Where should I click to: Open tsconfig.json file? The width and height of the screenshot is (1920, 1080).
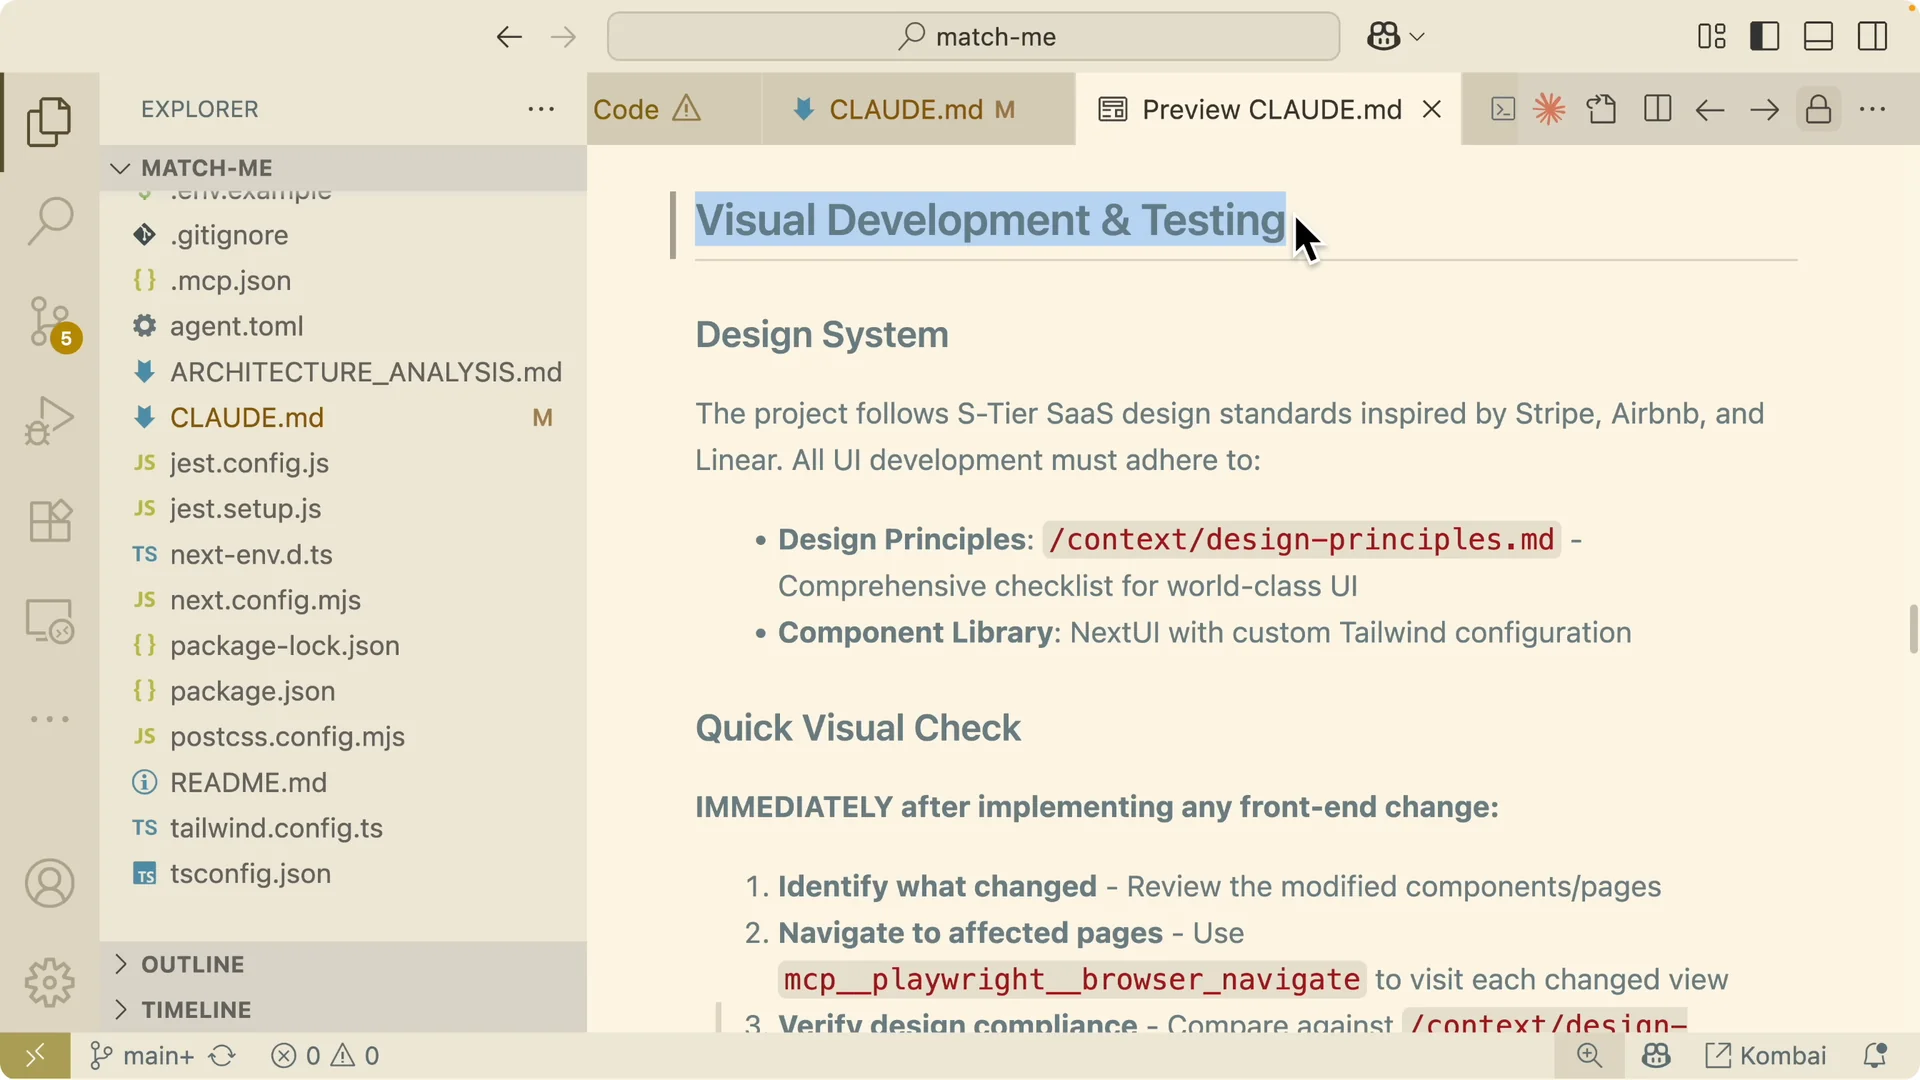(x=343, y=874)
